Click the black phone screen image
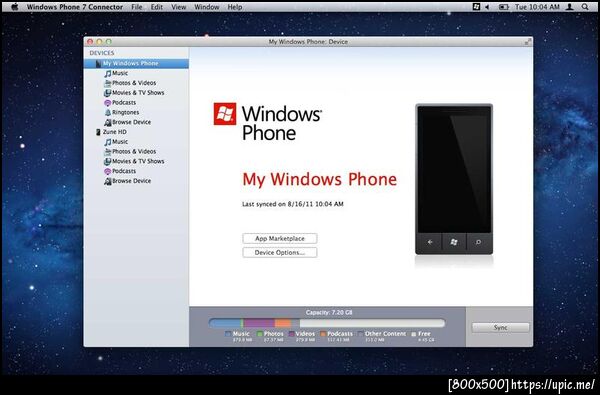The image size is (600, 395). coord(454,170)
